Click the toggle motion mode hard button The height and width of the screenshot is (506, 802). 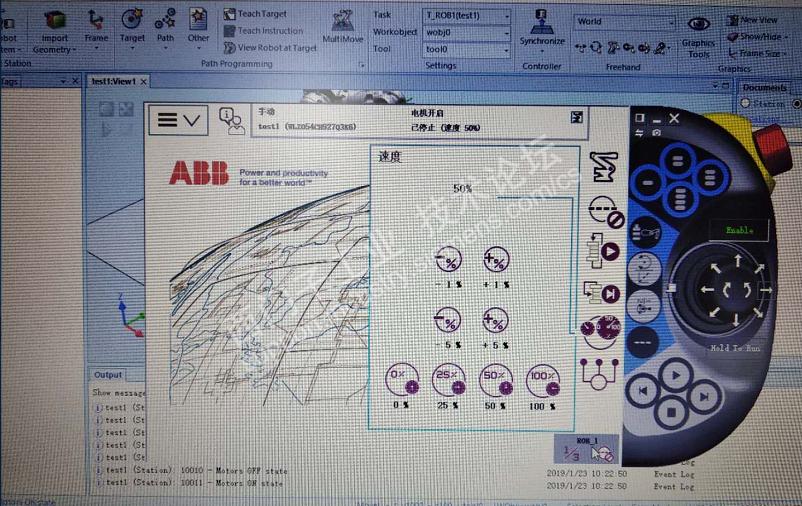pyautogui.click(x=644, y=268)
